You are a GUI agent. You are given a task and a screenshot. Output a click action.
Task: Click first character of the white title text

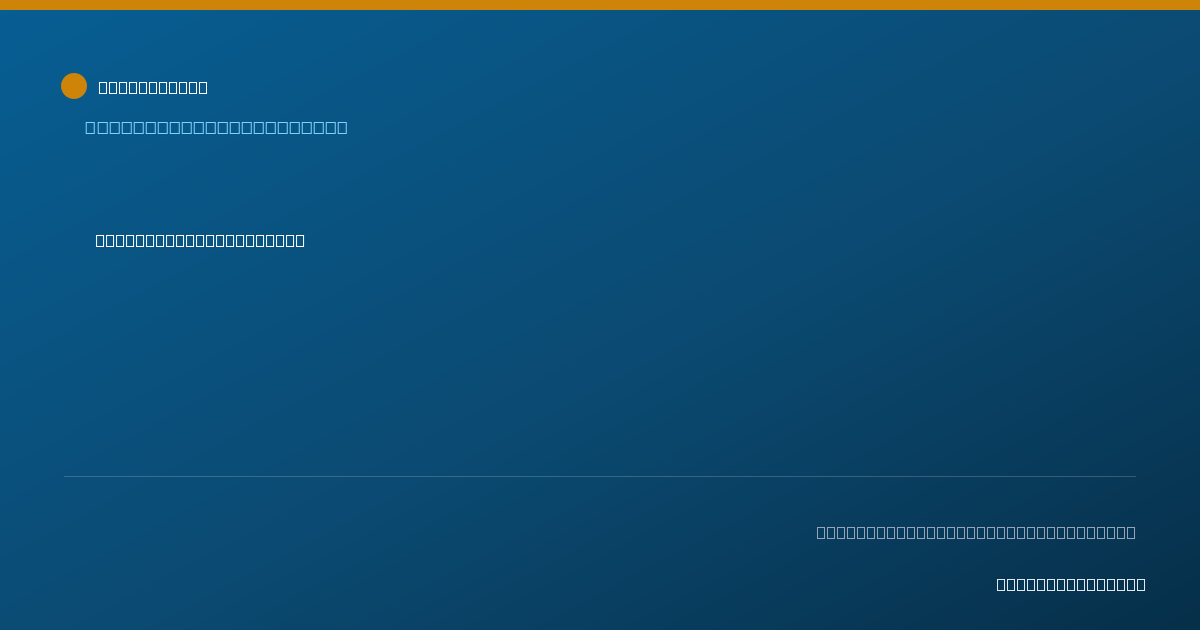[103, 87]
